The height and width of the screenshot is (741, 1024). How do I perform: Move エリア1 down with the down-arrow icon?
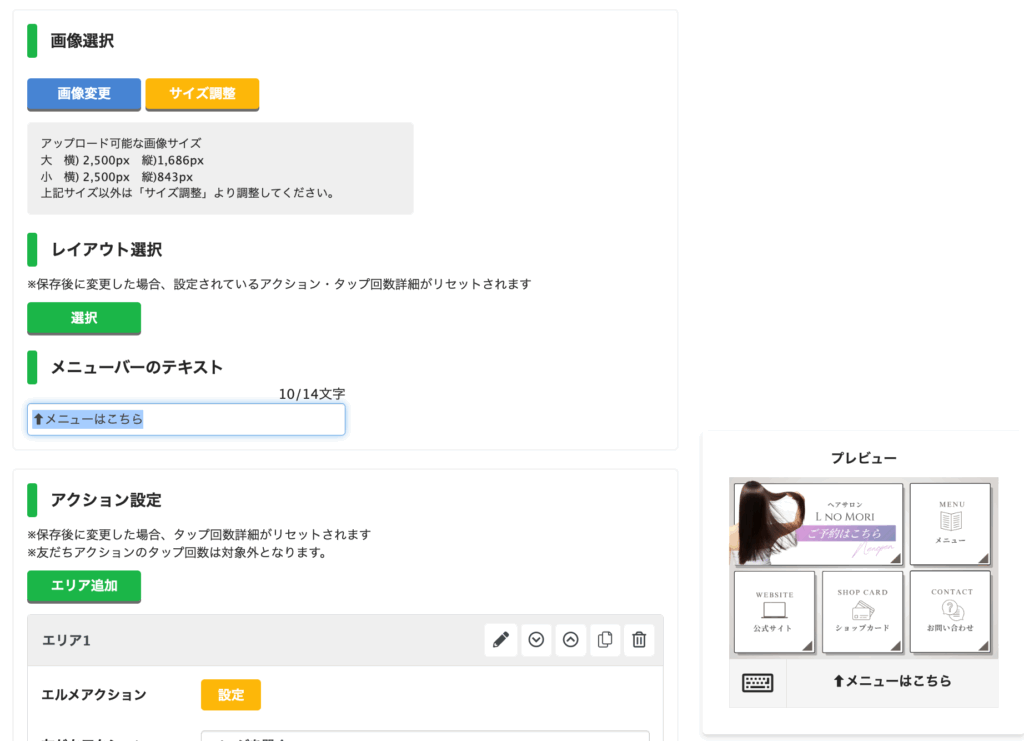click(536, 640)
